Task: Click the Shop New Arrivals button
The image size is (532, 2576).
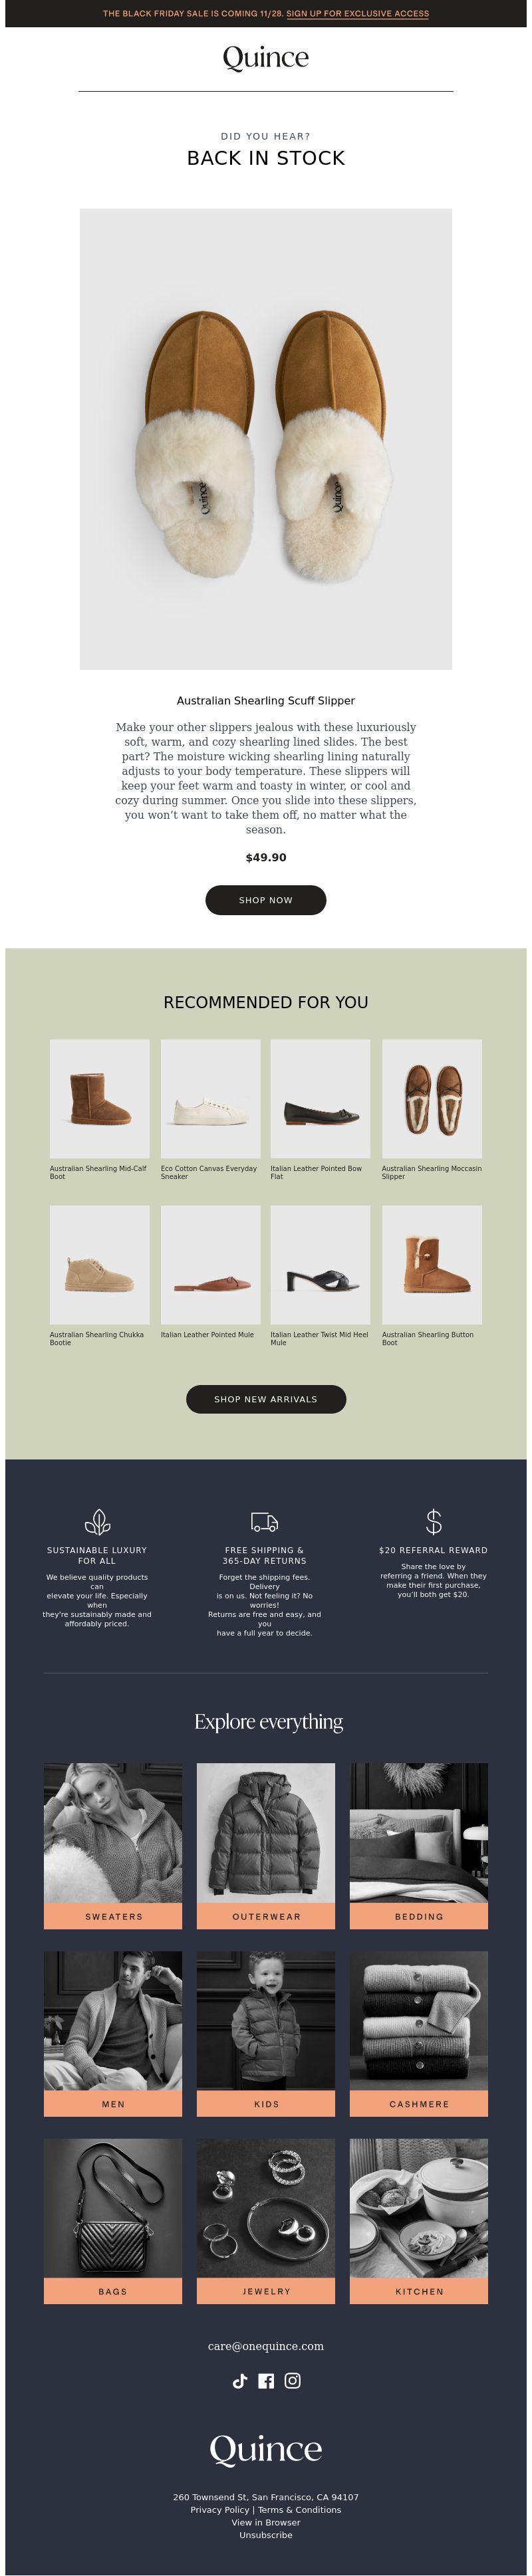Action: pyautogui.click(x=266, y=1399)
